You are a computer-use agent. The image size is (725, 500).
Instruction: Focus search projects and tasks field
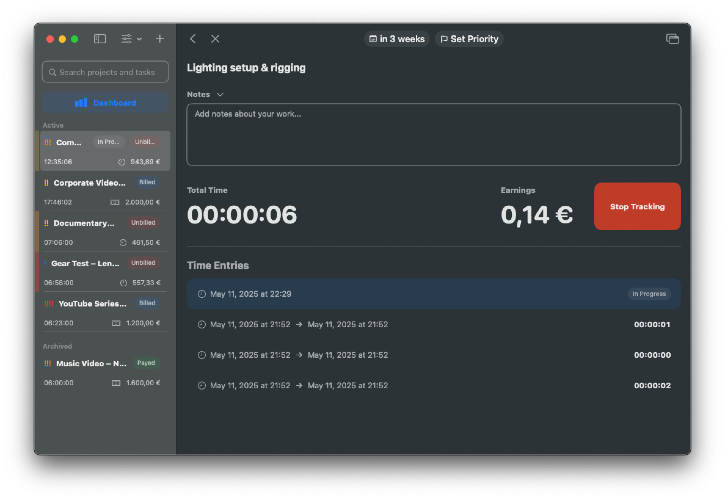coord(105,72)
